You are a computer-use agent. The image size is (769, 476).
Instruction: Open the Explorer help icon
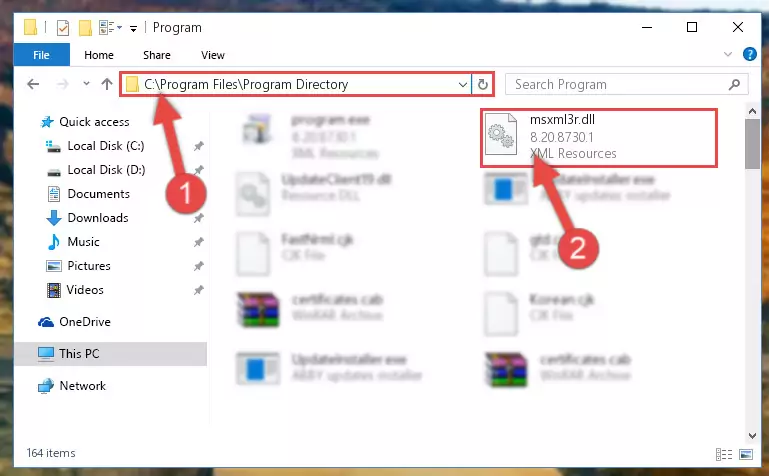tap(749, 54)
